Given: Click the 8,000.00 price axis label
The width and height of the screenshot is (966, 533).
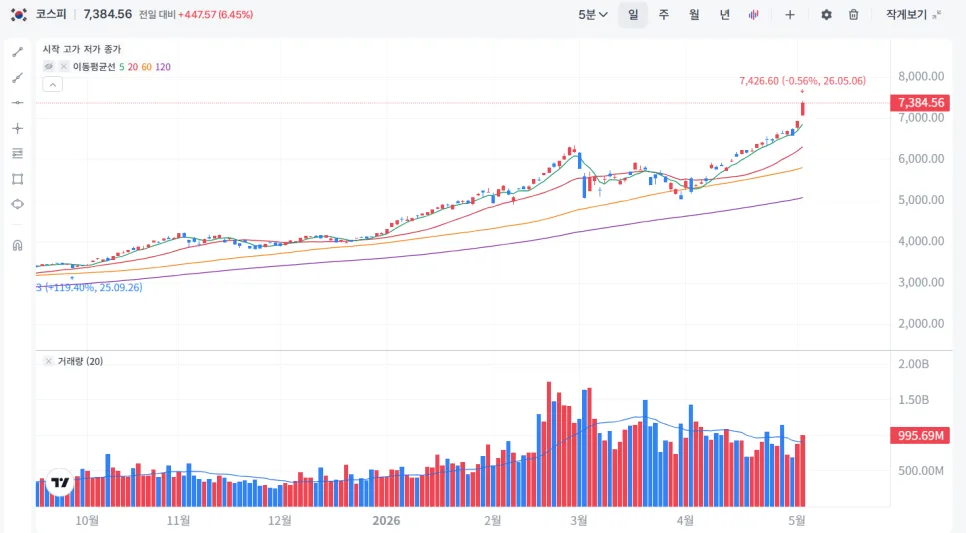Looking at the screenshot, I should (921, 76).
